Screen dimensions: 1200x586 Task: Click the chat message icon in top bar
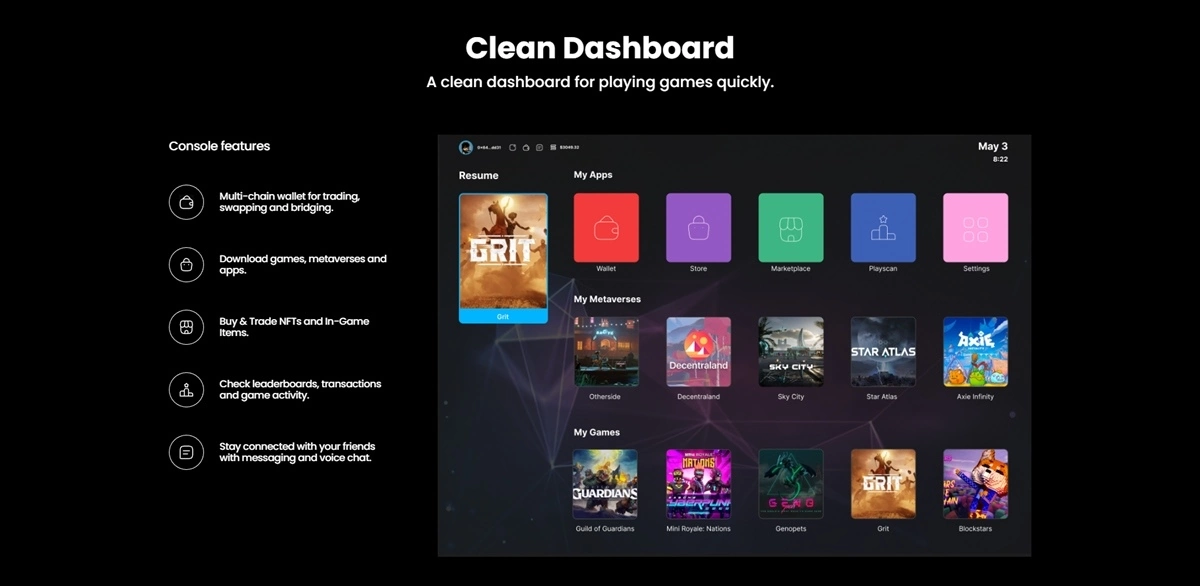coord(539,147)
